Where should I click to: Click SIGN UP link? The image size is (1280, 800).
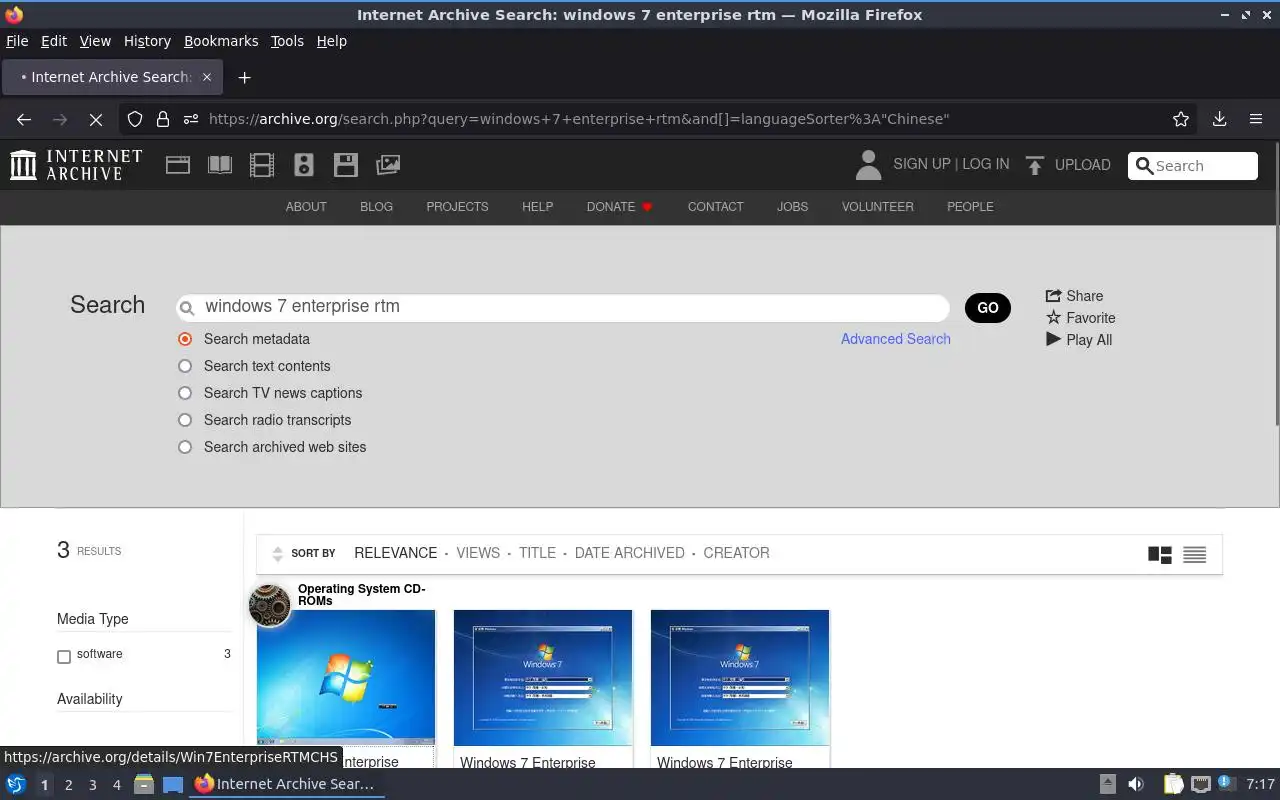(x=922, y=164)
